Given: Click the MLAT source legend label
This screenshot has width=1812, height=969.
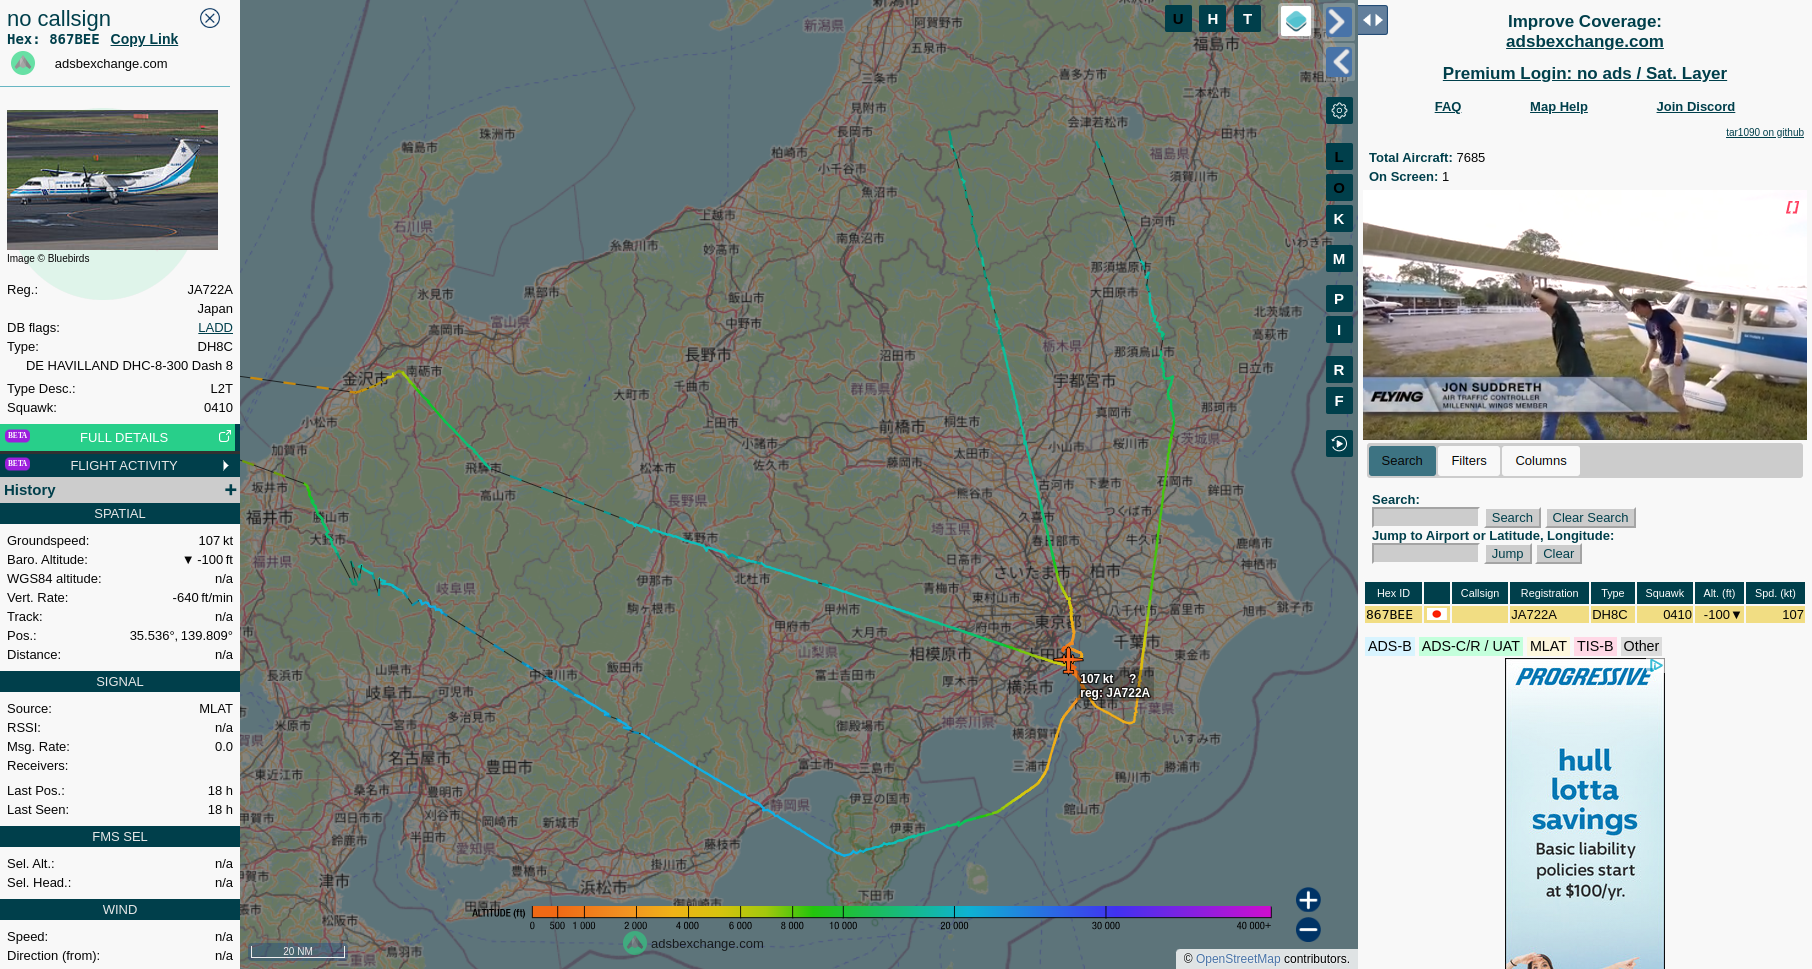Looking at the screenshot, I should tap(1547, 646).
